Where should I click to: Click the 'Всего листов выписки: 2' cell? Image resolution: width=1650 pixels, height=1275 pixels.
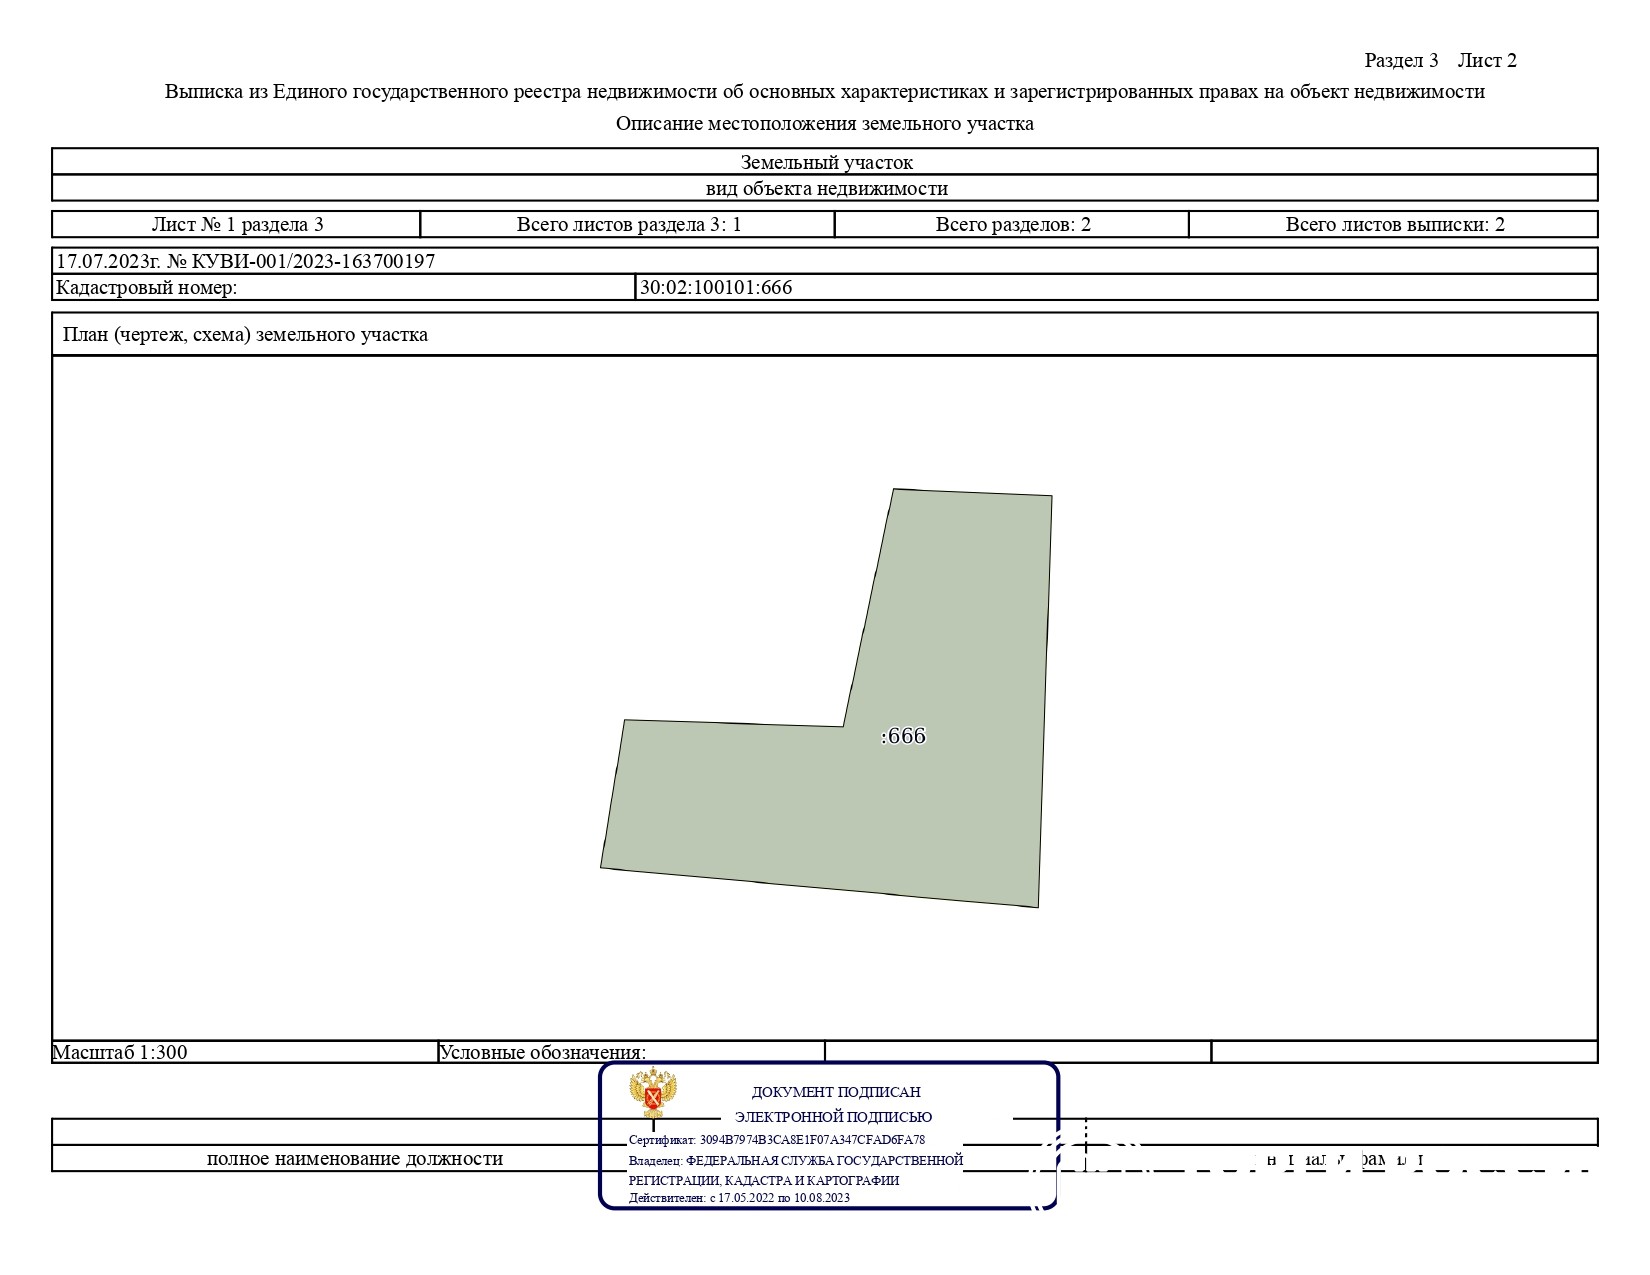[x=1394, y=224]
